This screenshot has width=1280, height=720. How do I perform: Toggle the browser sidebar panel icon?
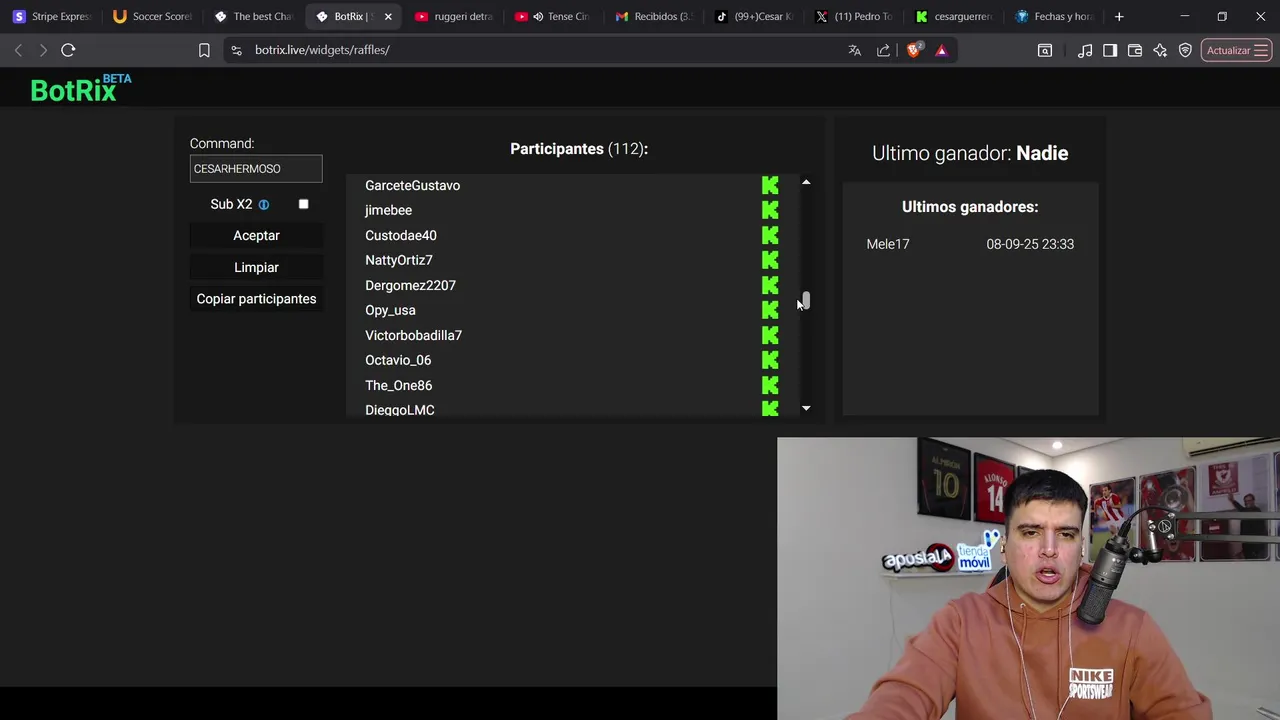[x=1110, y=50]
